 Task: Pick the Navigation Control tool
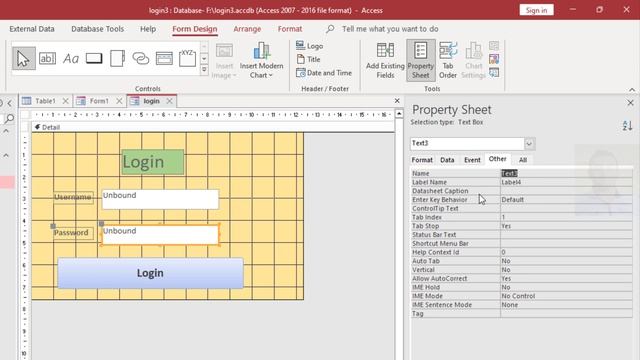coord(164,58)
